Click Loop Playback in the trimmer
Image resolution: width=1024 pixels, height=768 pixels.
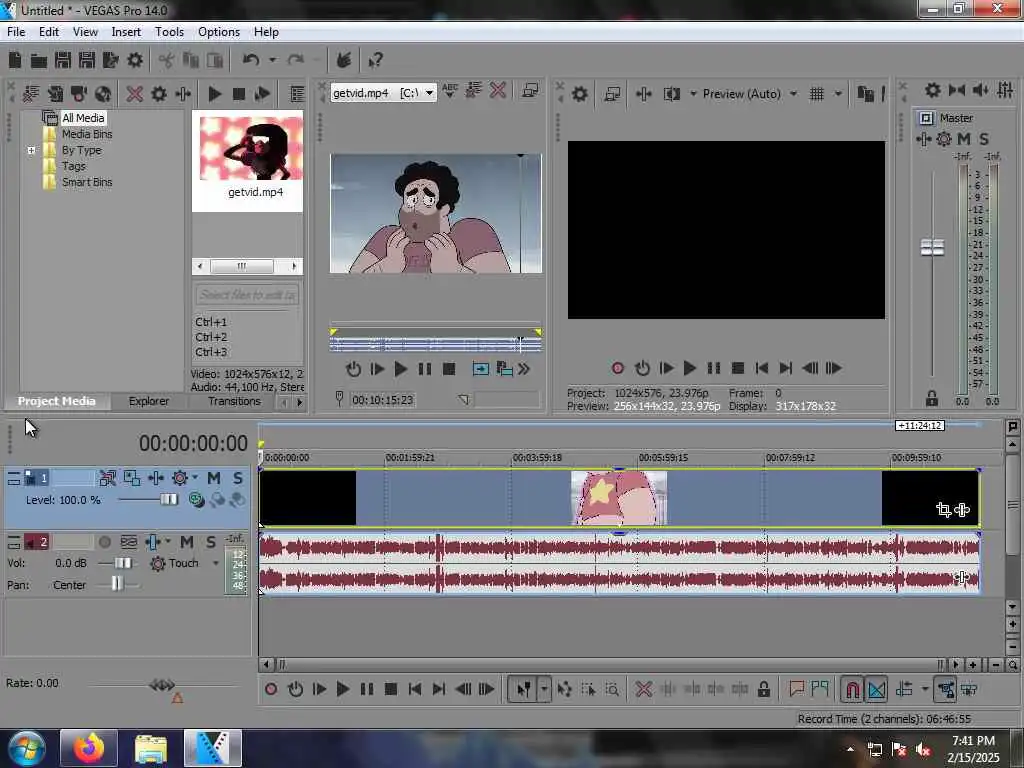[353, 369]
